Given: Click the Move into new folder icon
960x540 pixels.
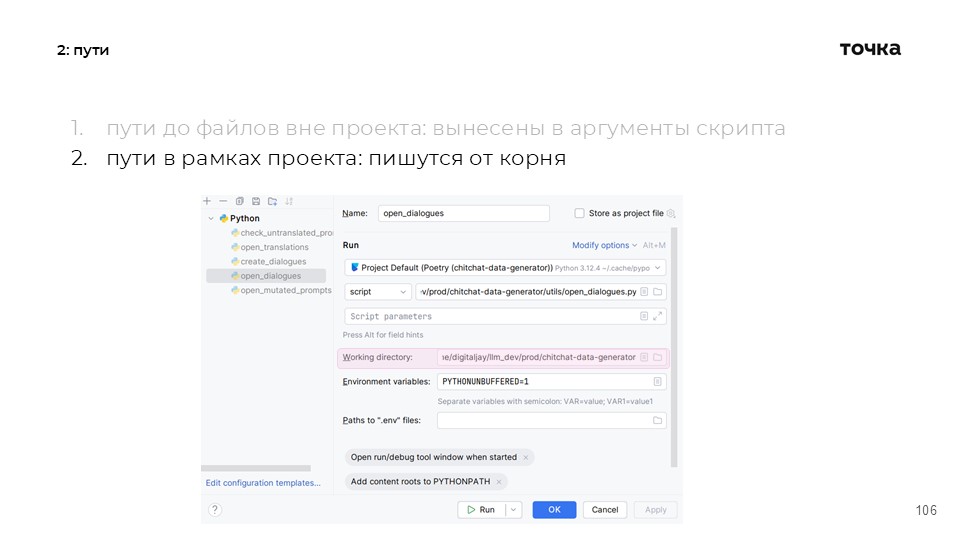Looking at the screenshot, I should (x=272, y=201).
